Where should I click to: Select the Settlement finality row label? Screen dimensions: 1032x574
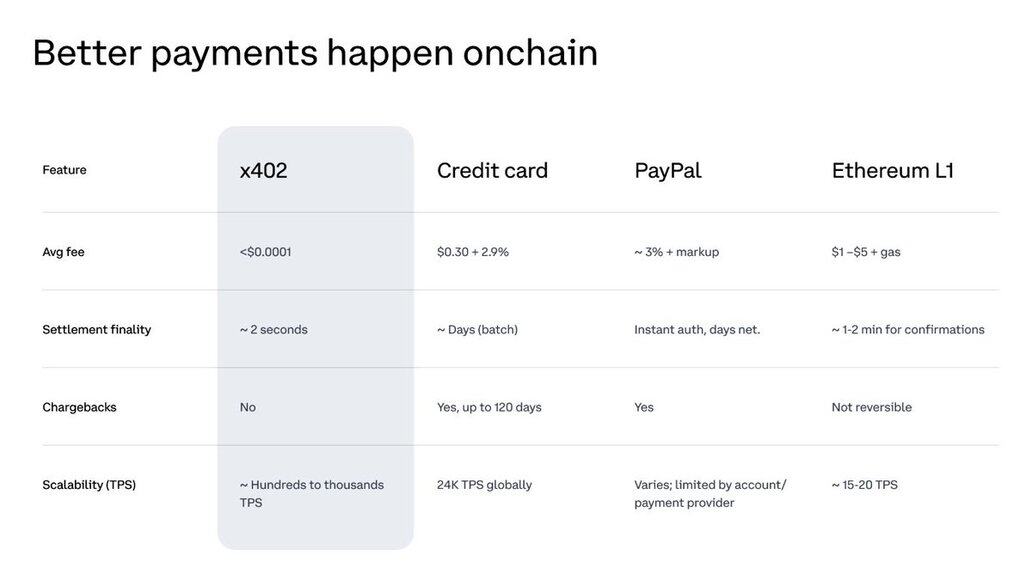96,329
